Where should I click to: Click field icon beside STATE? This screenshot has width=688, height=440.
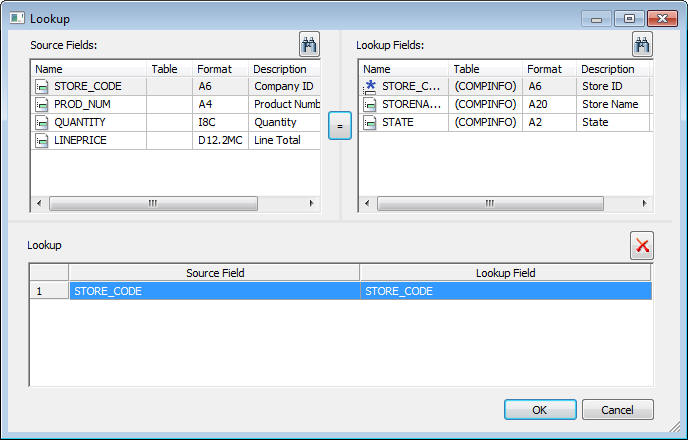(x=370, y=122)
